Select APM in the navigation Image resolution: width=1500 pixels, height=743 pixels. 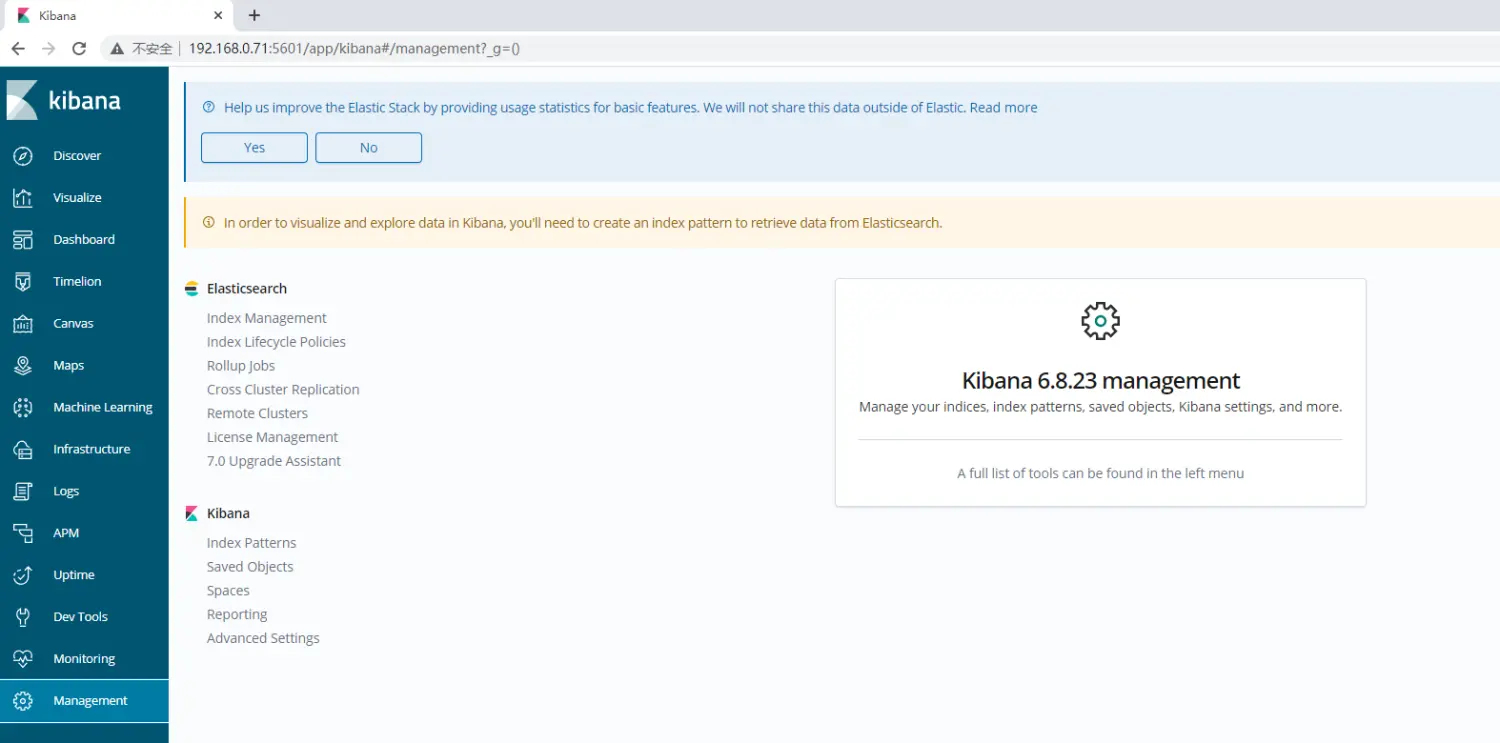pos(66,533)
